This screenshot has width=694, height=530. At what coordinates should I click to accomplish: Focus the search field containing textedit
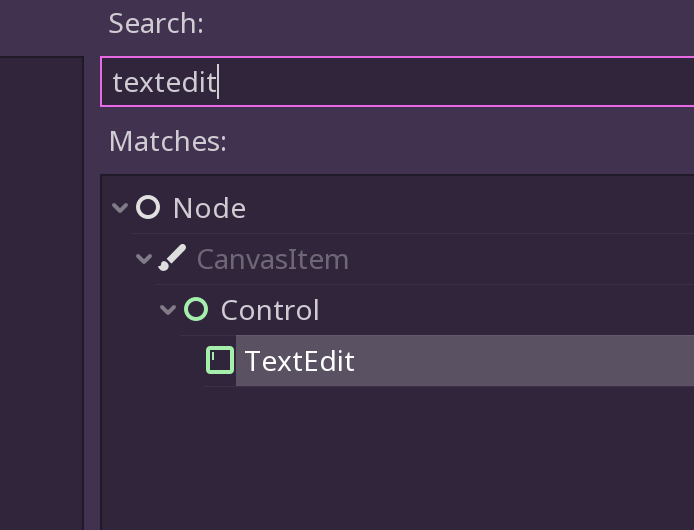click(397, 81)
